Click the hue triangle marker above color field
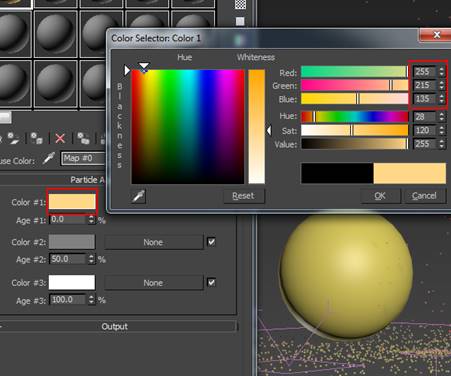 (144, 66)
